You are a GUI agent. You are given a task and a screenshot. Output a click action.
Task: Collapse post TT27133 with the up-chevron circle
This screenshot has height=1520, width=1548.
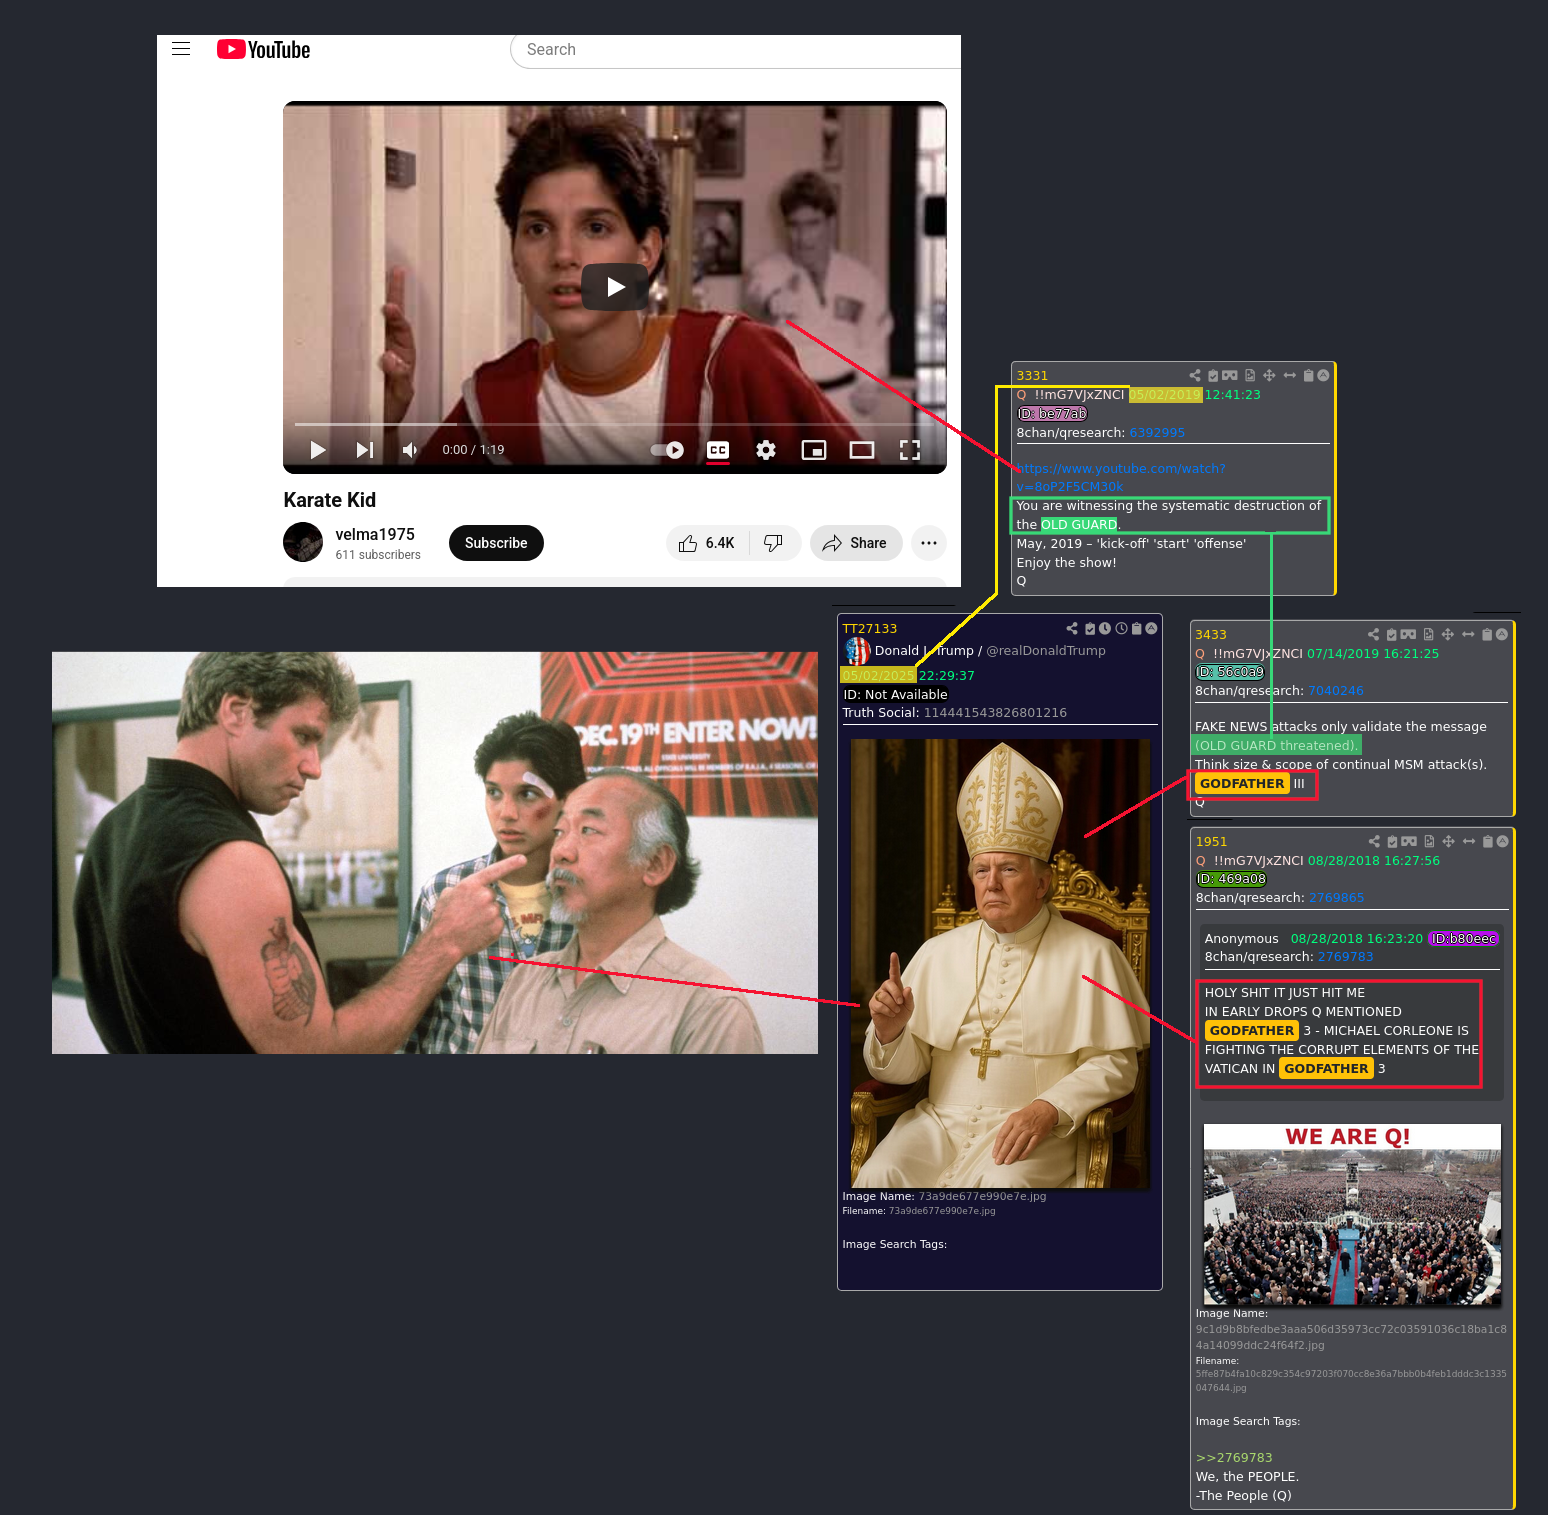[x=1151, y=628]
